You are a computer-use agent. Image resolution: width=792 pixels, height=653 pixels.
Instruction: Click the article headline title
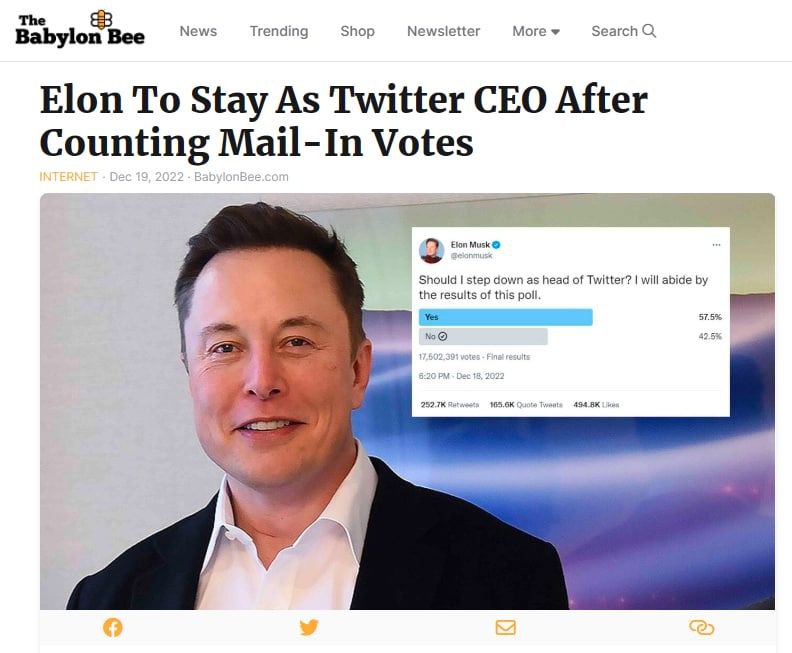343,122
